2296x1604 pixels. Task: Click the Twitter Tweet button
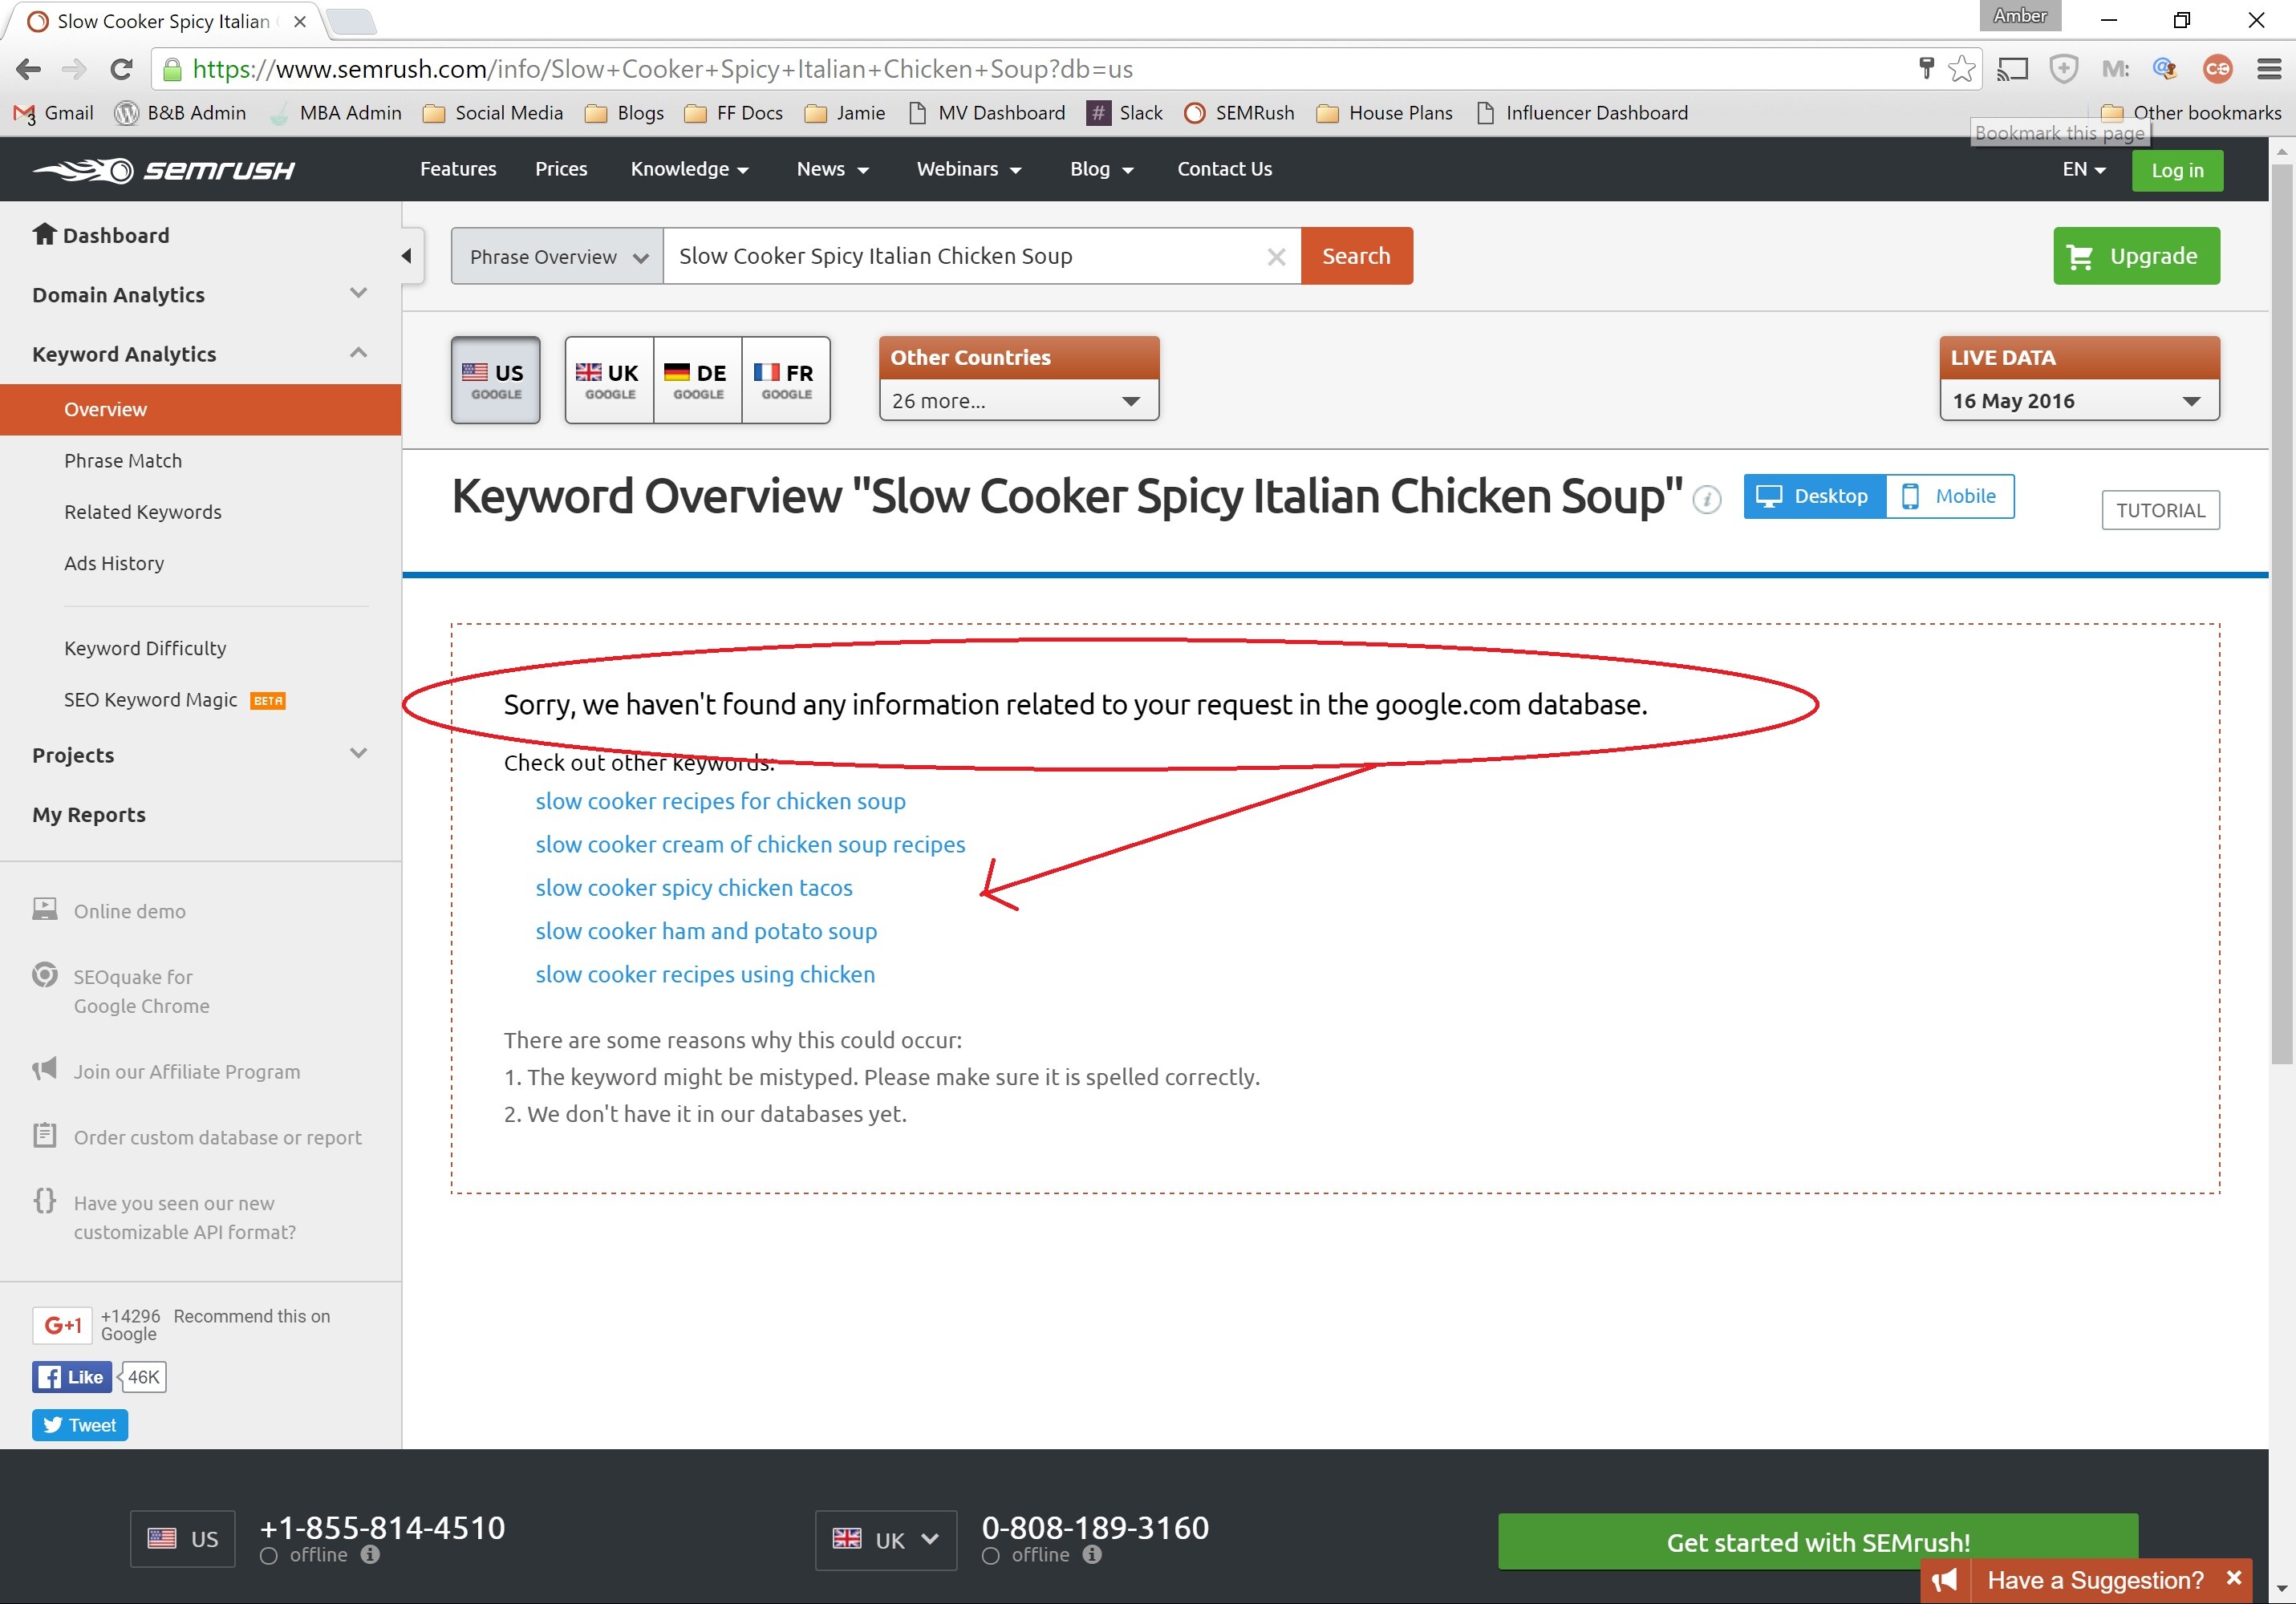80,1425
